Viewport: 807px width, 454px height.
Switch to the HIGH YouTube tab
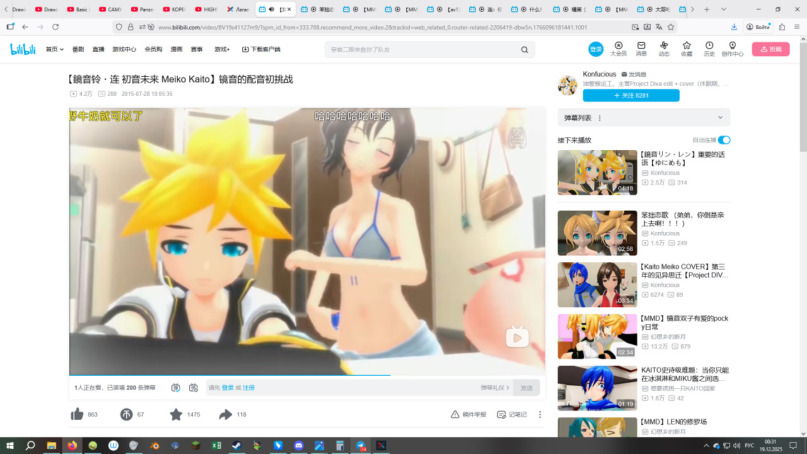click(206, 9)
